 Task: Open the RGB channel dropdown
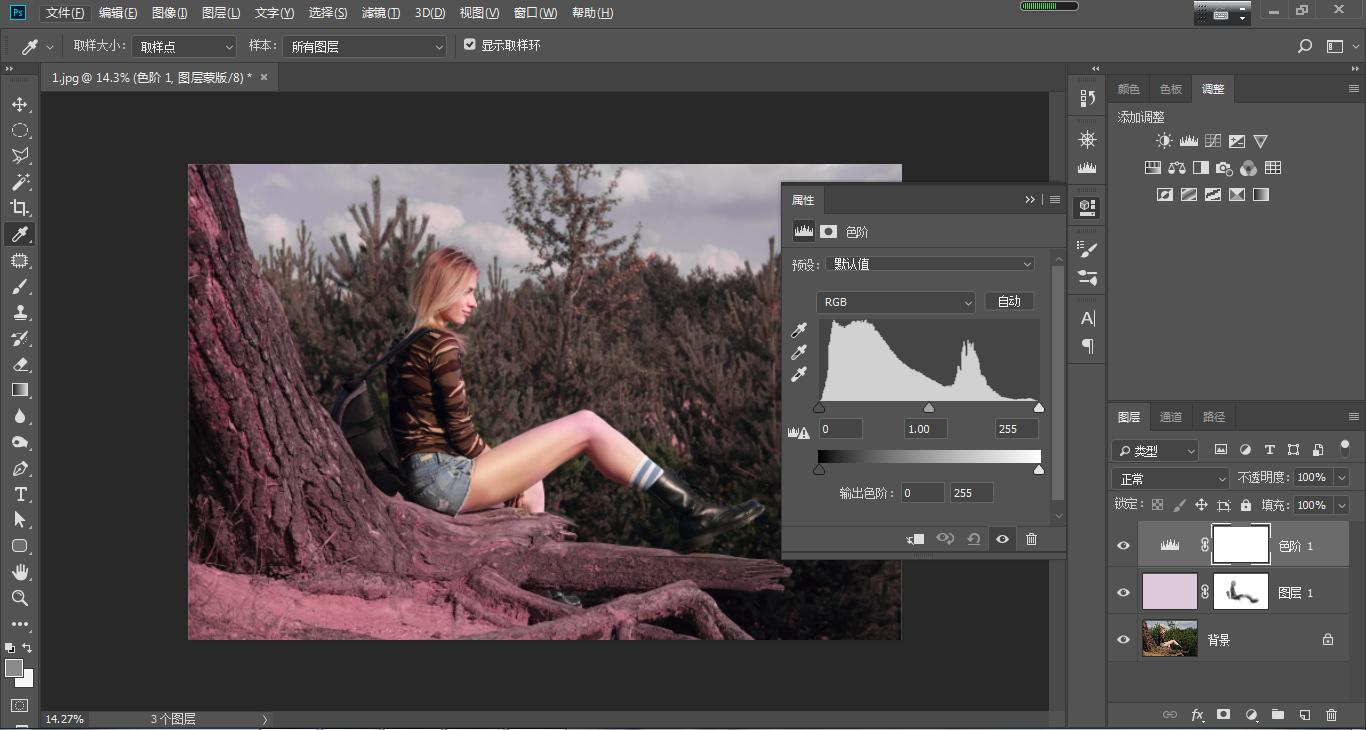pos(895,302)
